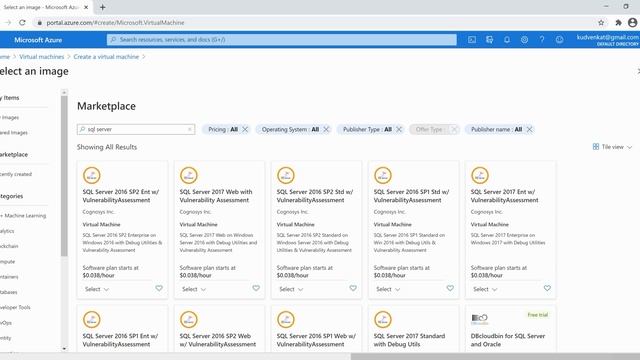Expand Select for SQL Server 2016 SP1 Std
Screen dimensions: 640x360
pos(388,289)
